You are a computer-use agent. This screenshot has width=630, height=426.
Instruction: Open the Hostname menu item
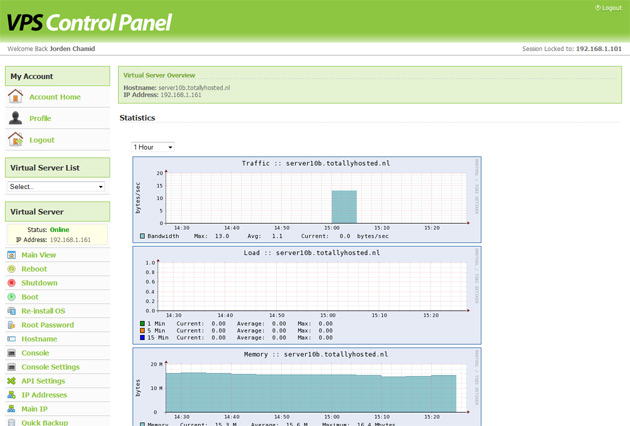(40, 339)
